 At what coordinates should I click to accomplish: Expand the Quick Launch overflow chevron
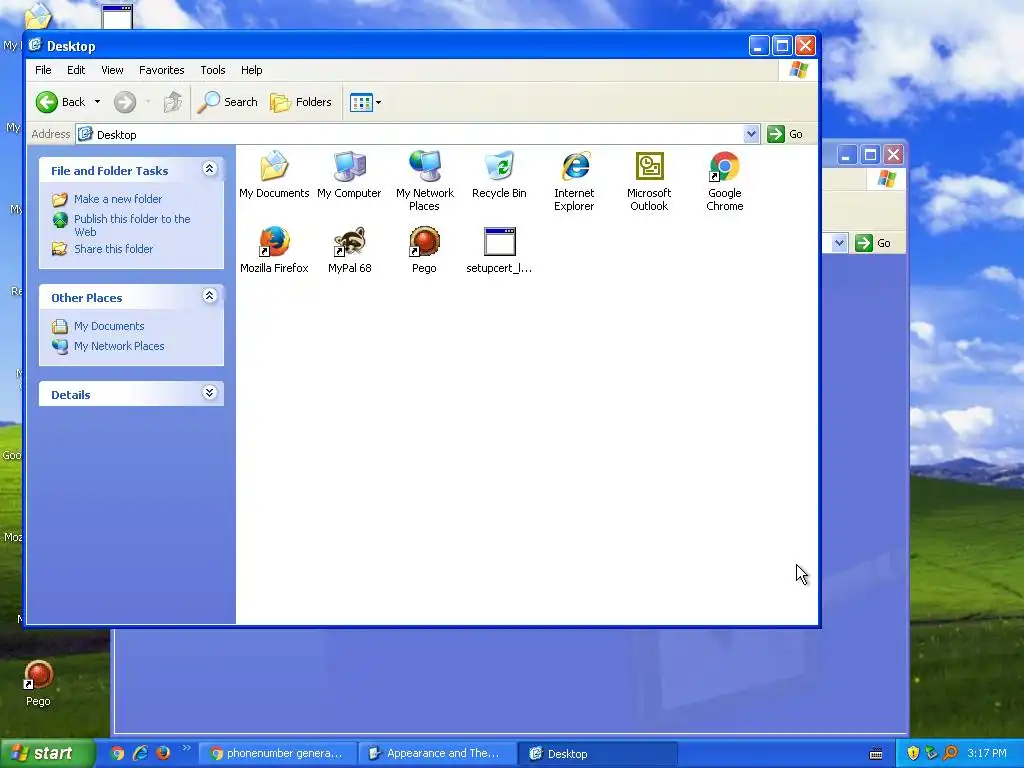[186, 748]
